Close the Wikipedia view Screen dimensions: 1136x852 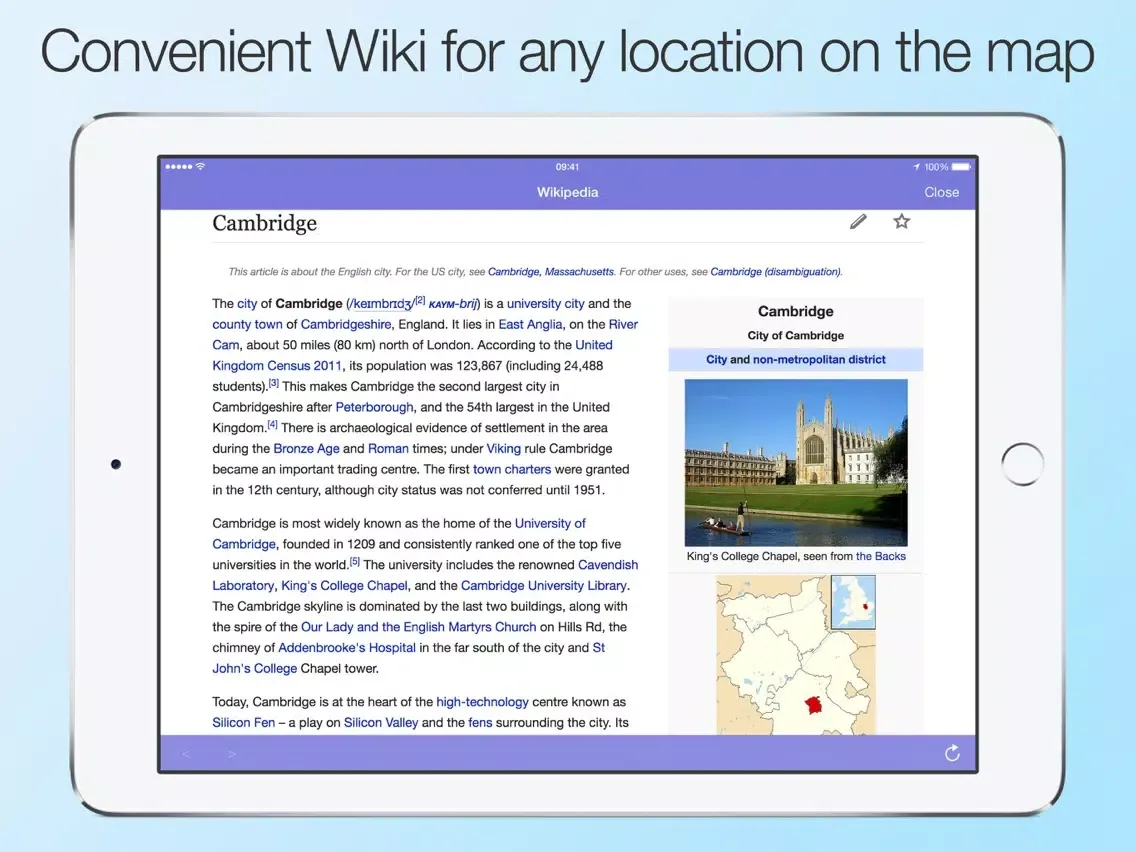point(941,192)
